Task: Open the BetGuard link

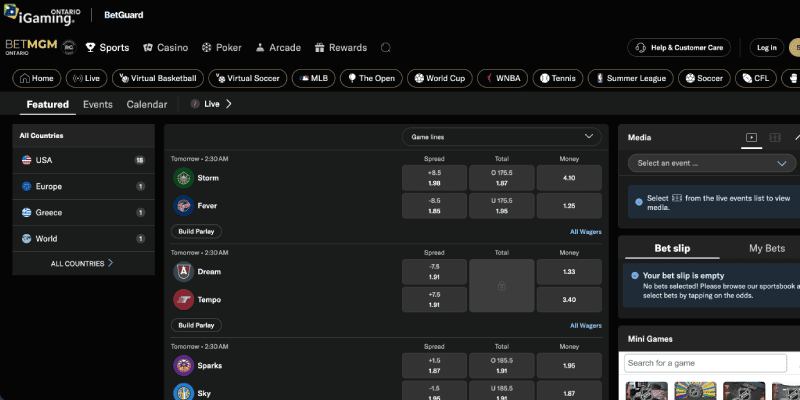Action: click(x=123, y=15)
